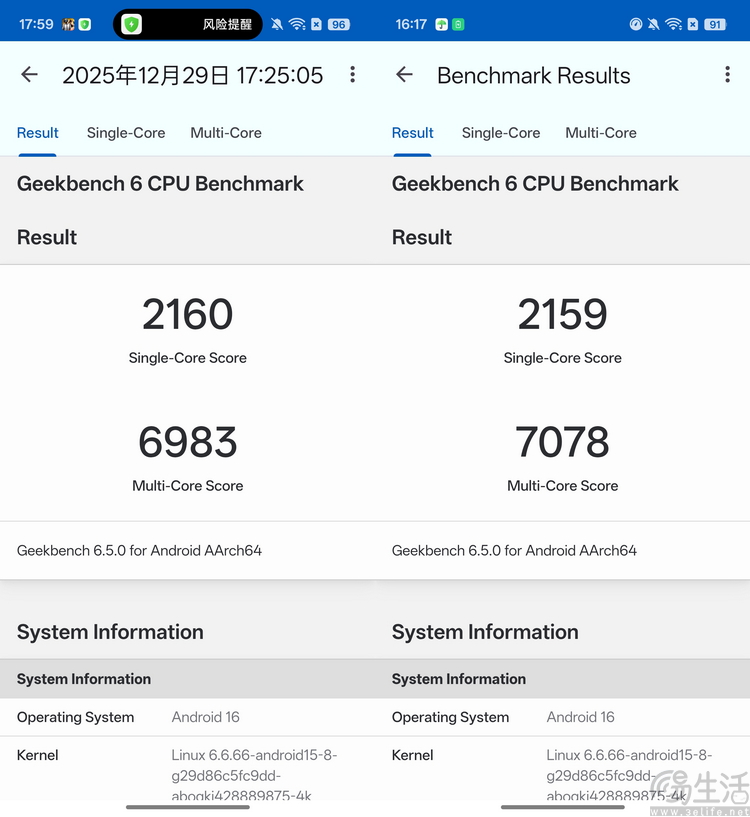Switch to Multi-Core tab on left screen
Screen dimensions: 750x817
coord(226,133)
